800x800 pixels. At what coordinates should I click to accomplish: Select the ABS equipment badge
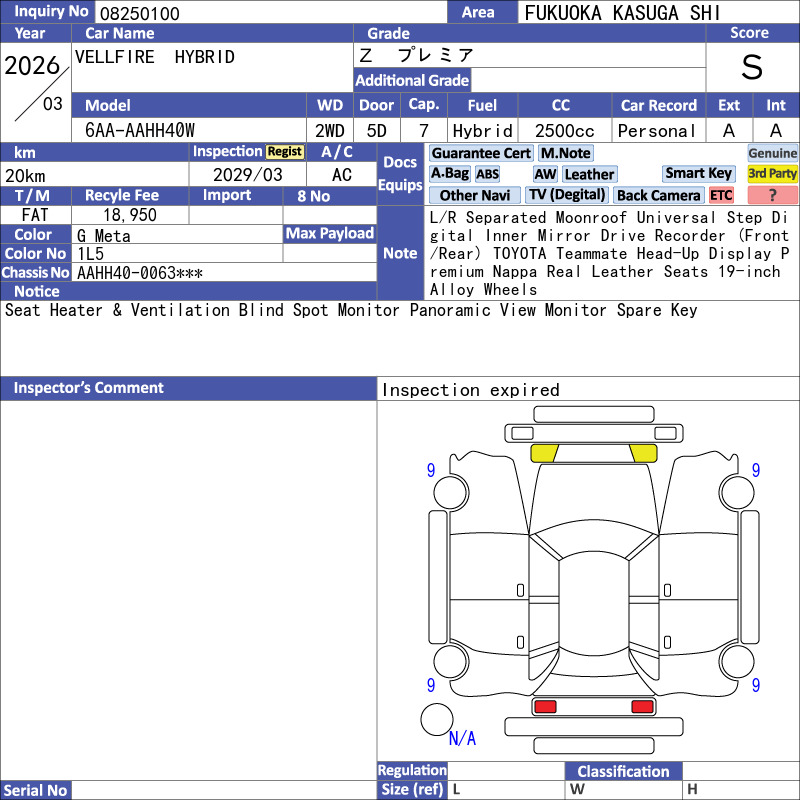(487, 174)
